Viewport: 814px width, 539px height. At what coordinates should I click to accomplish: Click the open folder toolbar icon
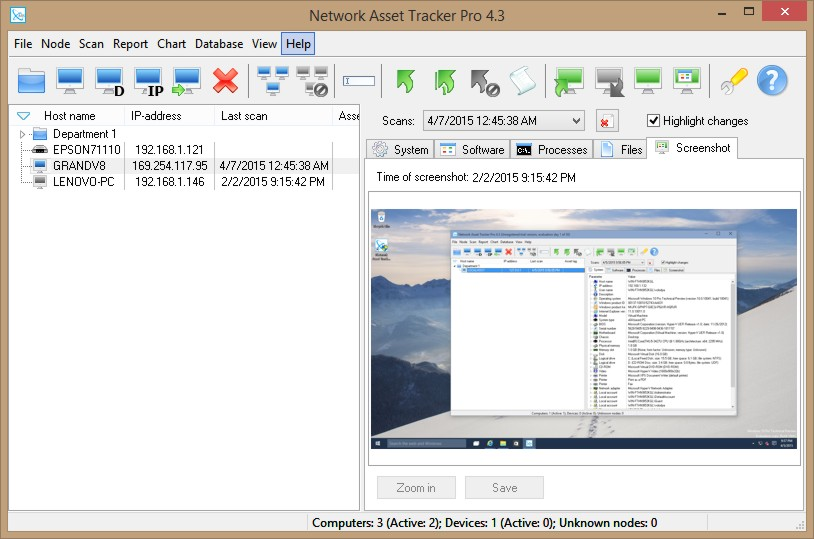(31, 81)
